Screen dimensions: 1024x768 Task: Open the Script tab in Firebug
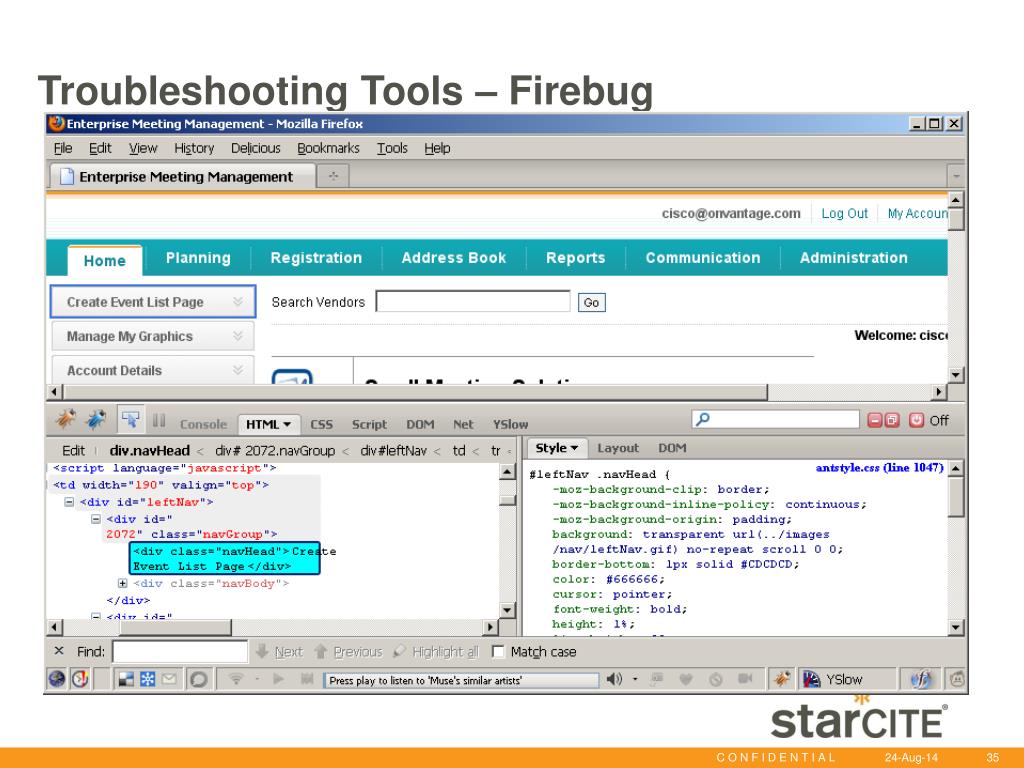[x=369, y=424]
